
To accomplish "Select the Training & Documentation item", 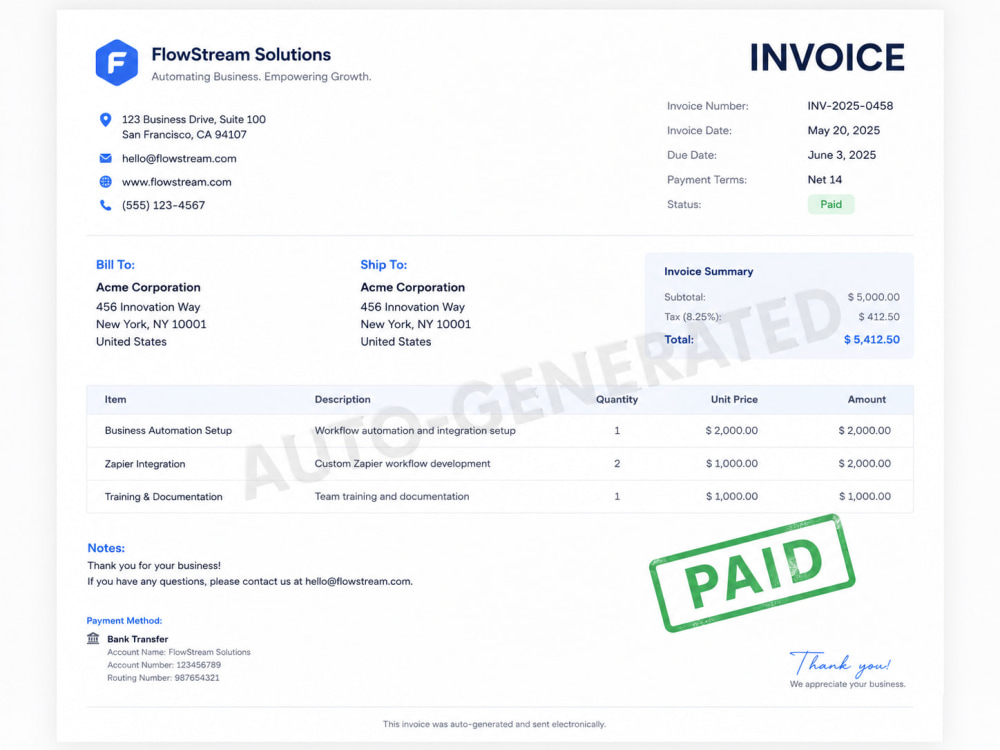I will coord(163,496).
